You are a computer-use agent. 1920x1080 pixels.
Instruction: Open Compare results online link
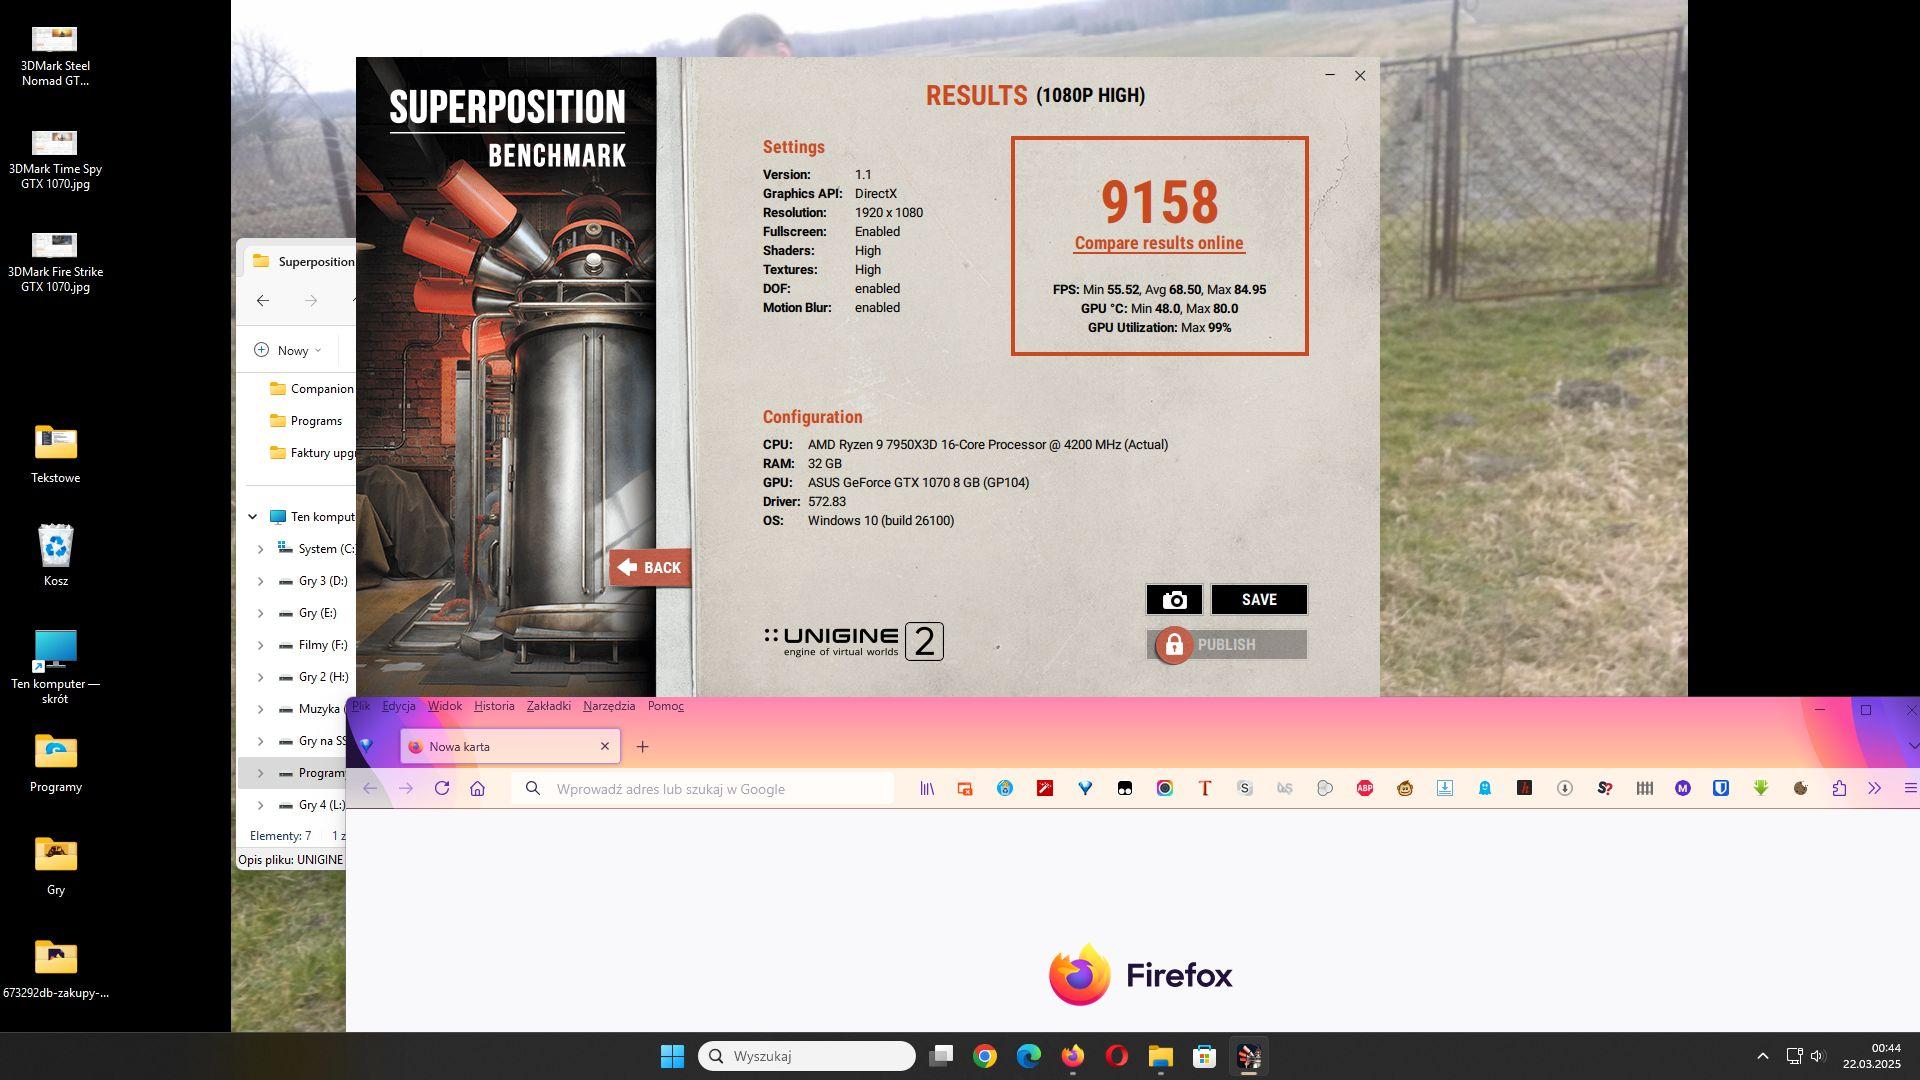pyautogui.click(x=1159, y=243)
